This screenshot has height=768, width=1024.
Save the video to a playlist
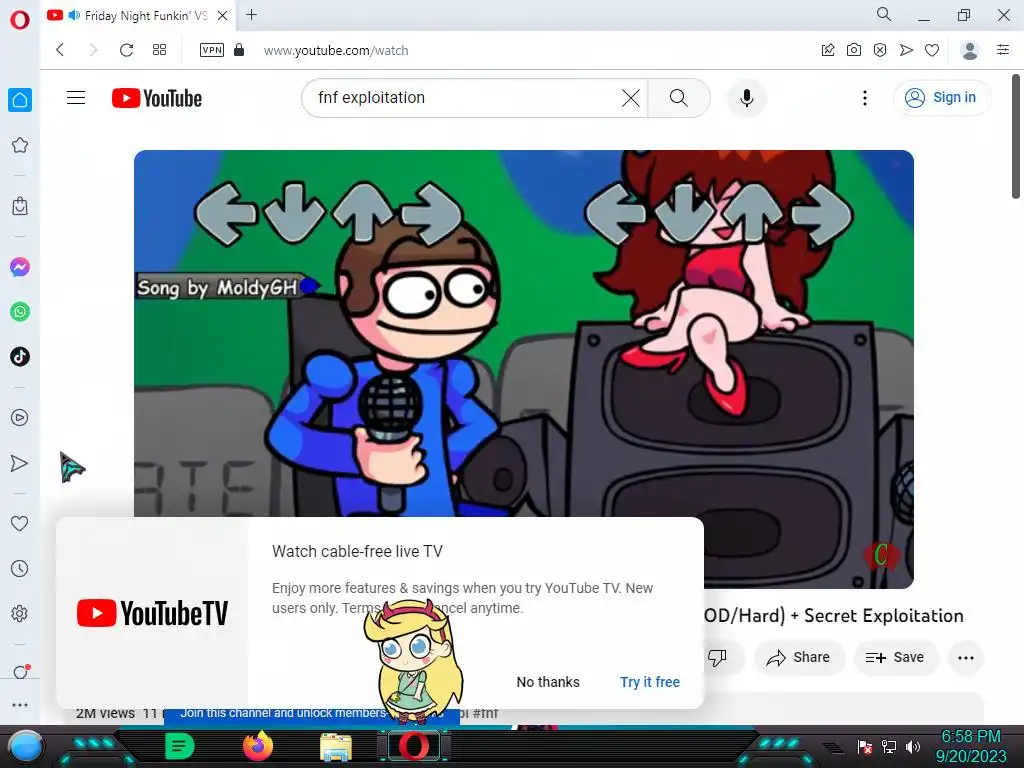tap(895, 658)
